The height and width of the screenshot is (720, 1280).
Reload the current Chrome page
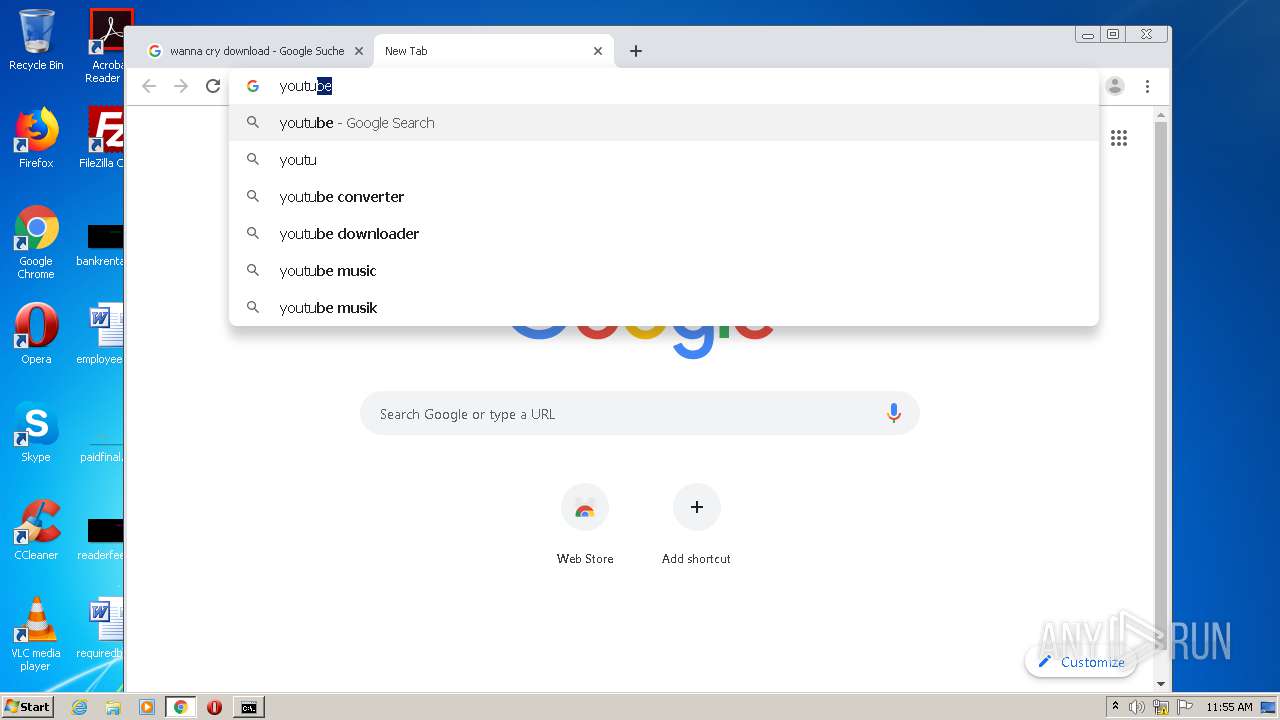(213, 86)
